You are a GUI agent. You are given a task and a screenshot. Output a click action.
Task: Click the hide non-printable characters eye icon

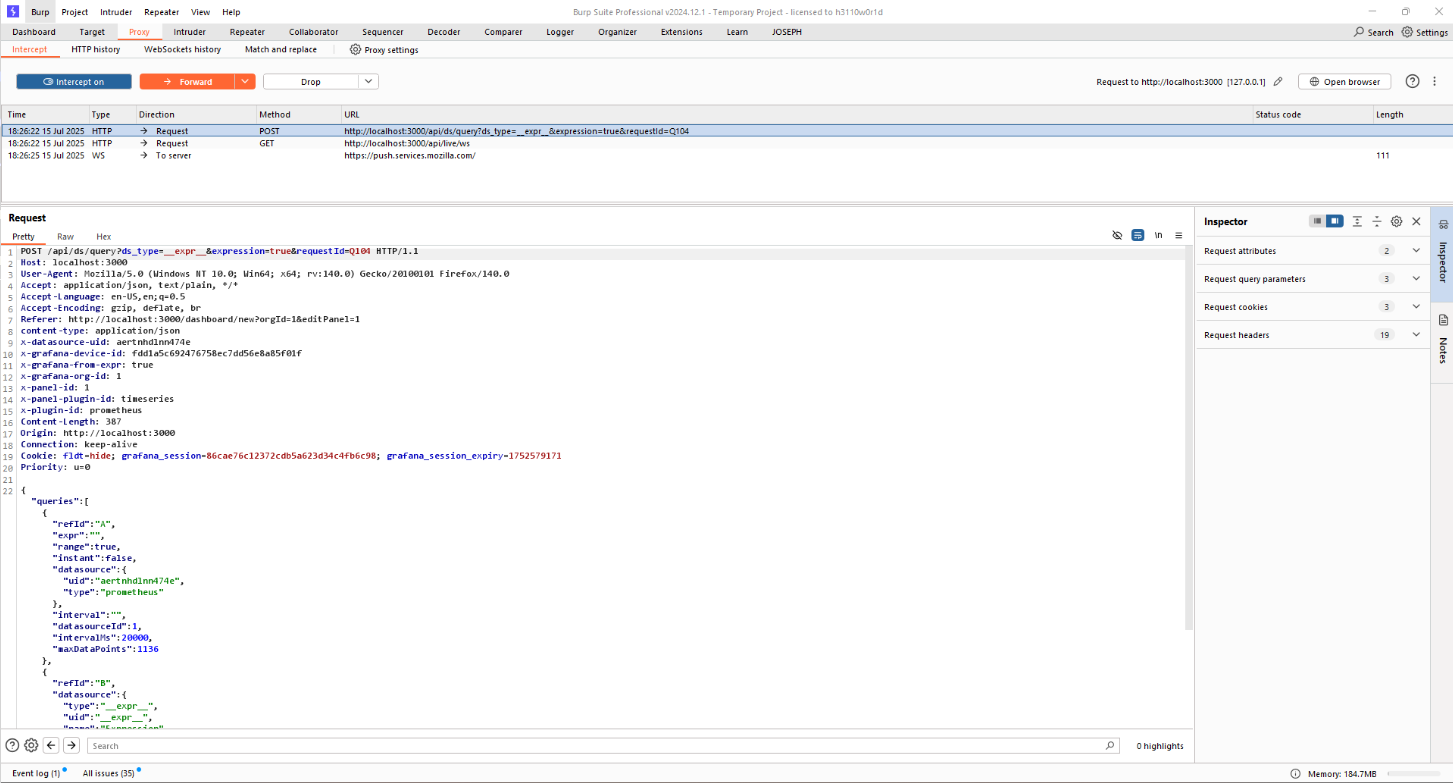[x=1117, y=235]
